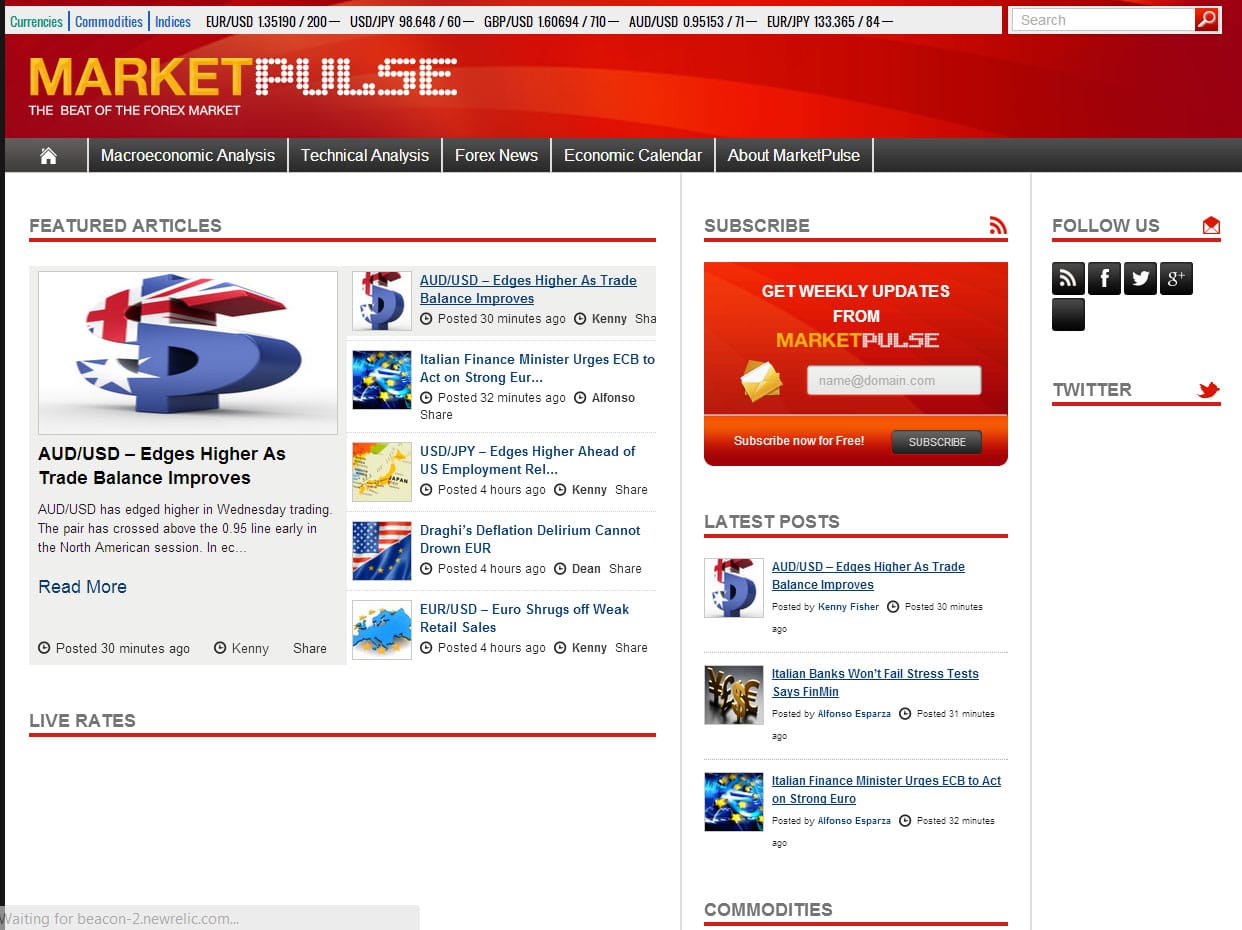The height and width of the screenshot is (930, 1242).
Task: Click author Alfonso in featured list
Action: coord(613,398)
